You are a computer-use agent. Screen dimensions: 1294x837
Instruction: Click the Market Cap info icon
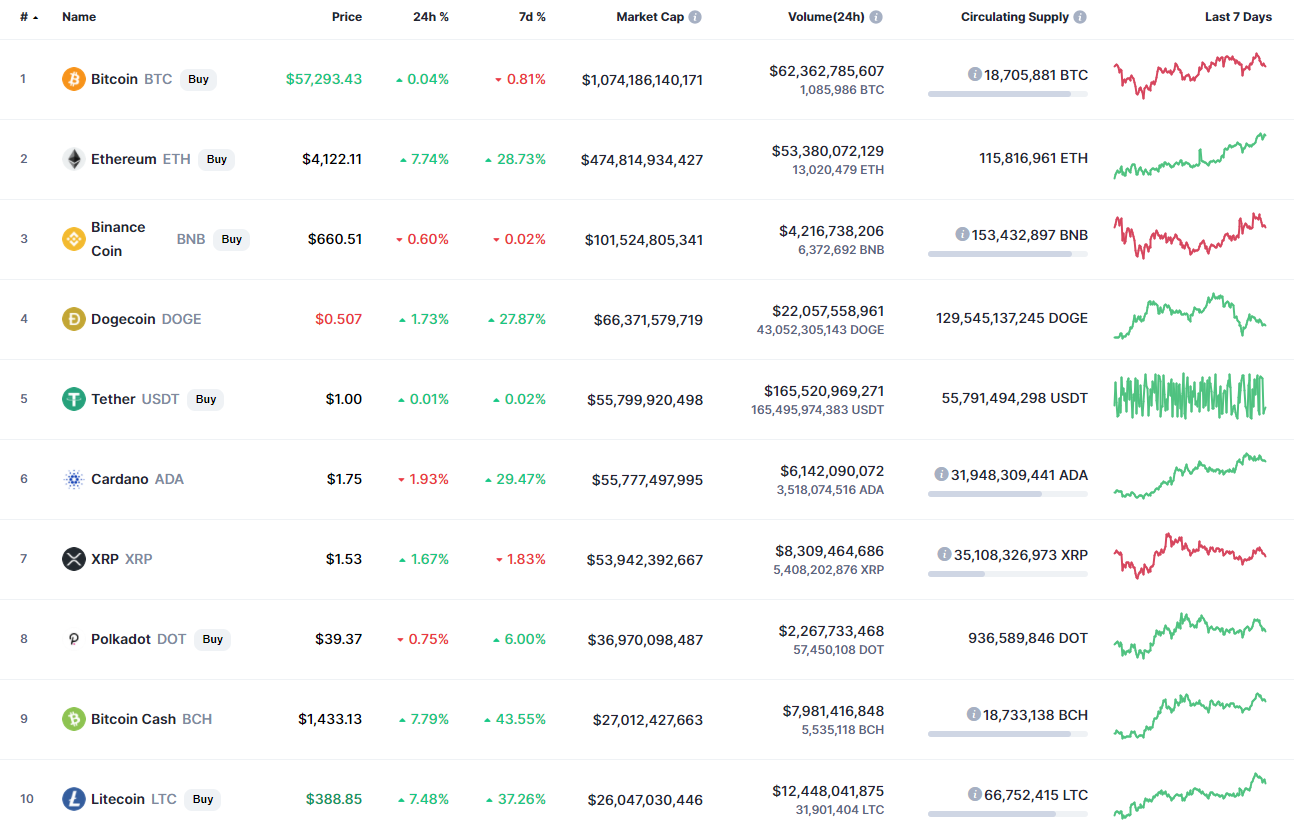point(695,17)
